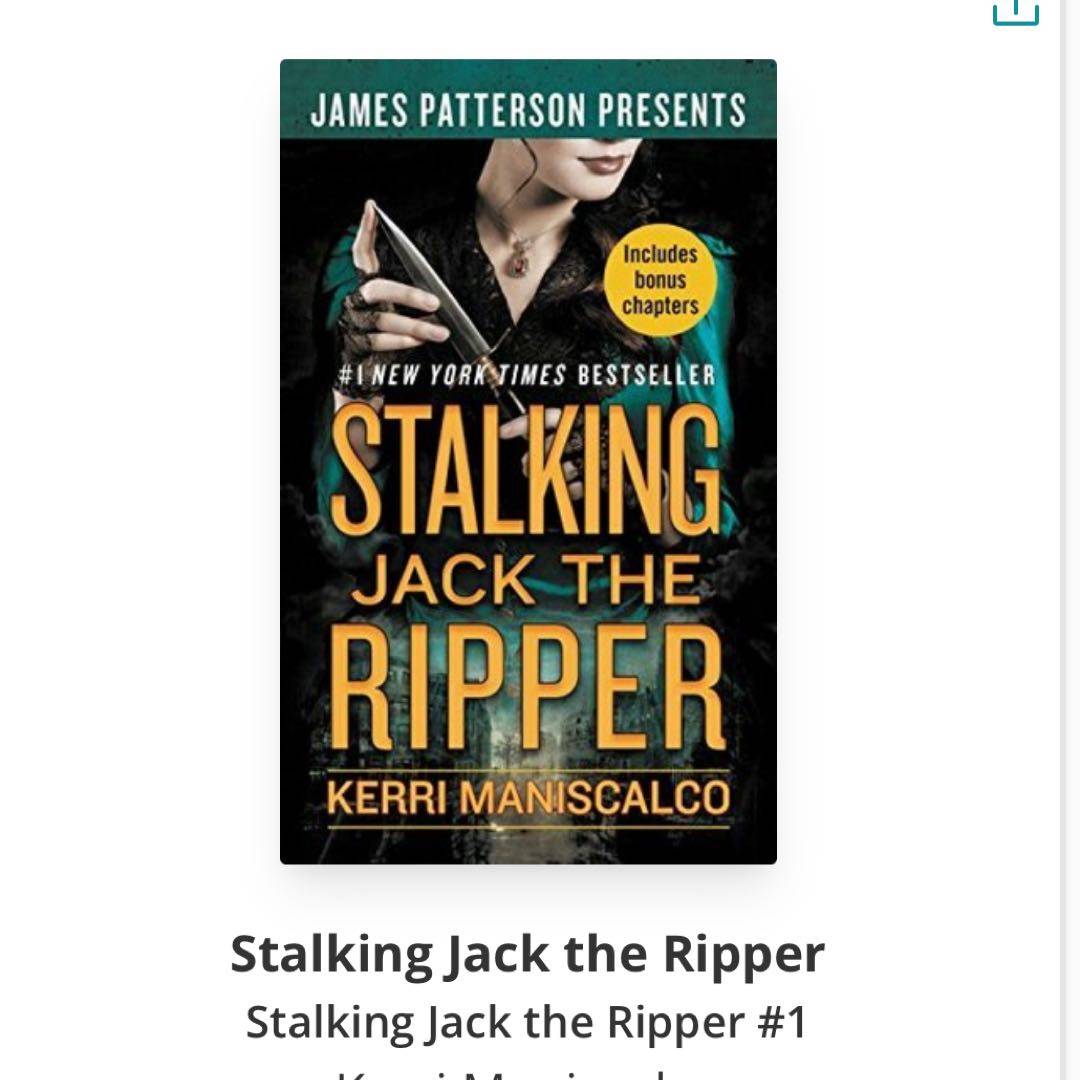Click '#1 New York Times Bestseller' cover text

(528, 375)
